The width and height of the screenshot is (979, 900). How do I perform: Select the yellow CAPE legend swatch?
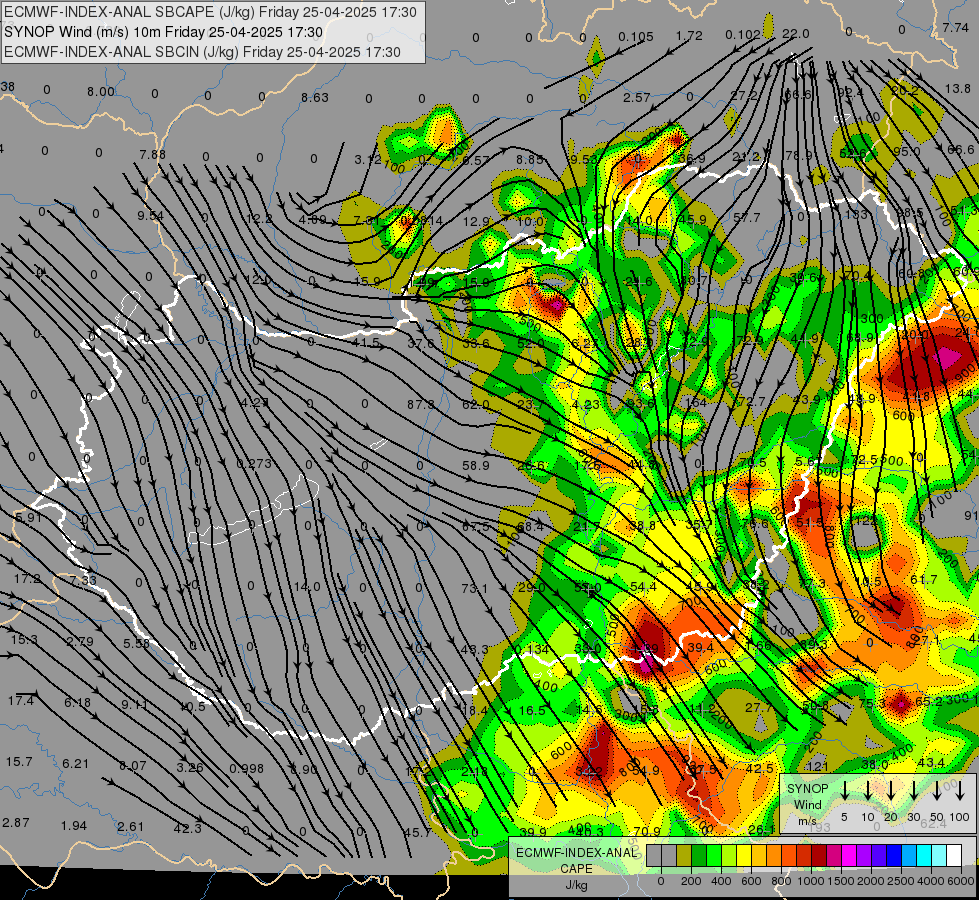click(744, 855)
